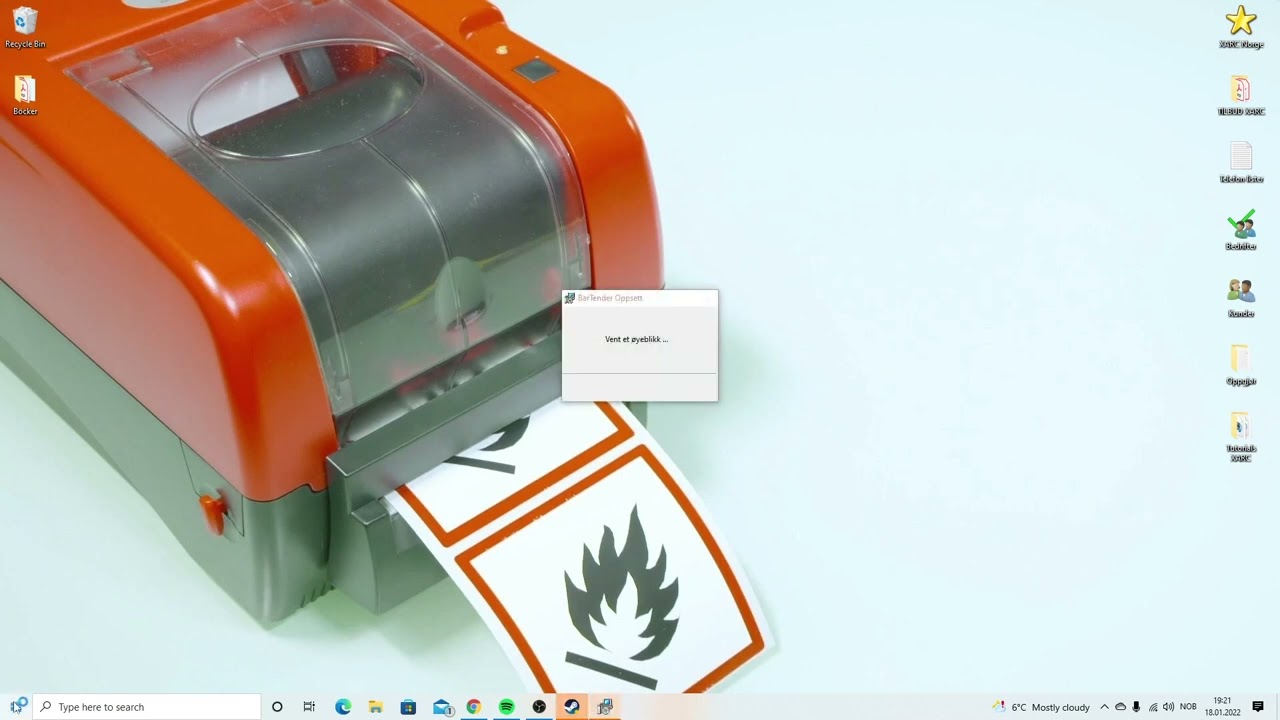This screenshot has height=720, width=1280.
Task: Open the clock showing 19:21
Action: tap(1221, 707)
